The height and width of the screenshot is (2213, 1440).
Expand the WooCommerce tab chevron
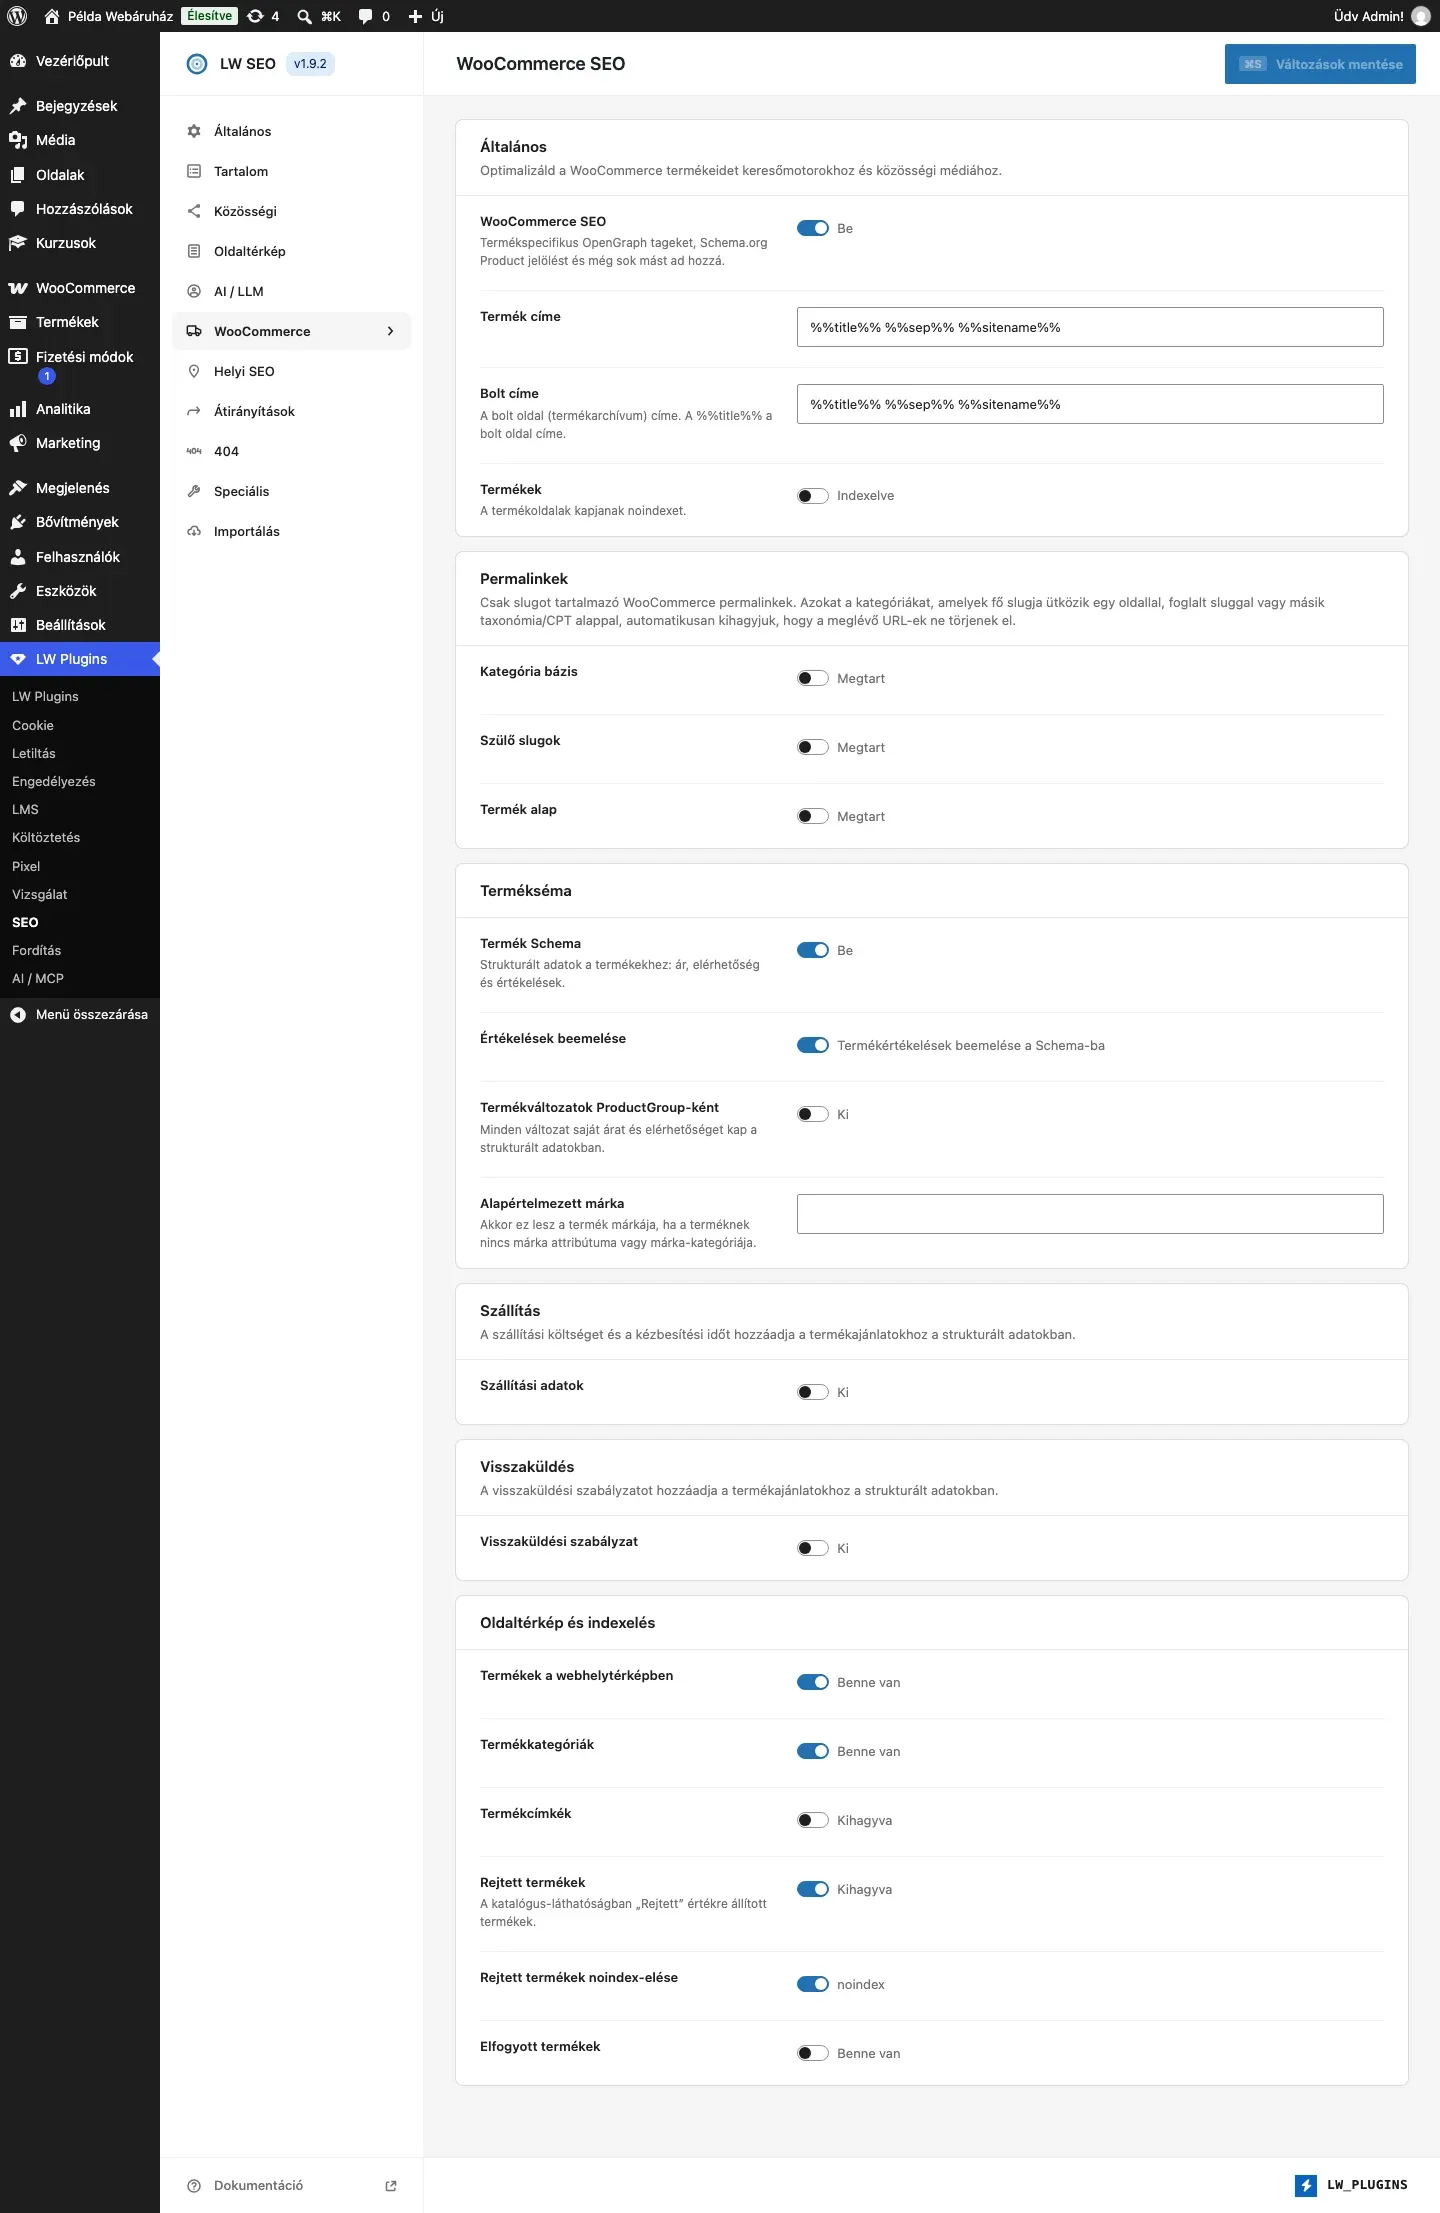(390, 331)
